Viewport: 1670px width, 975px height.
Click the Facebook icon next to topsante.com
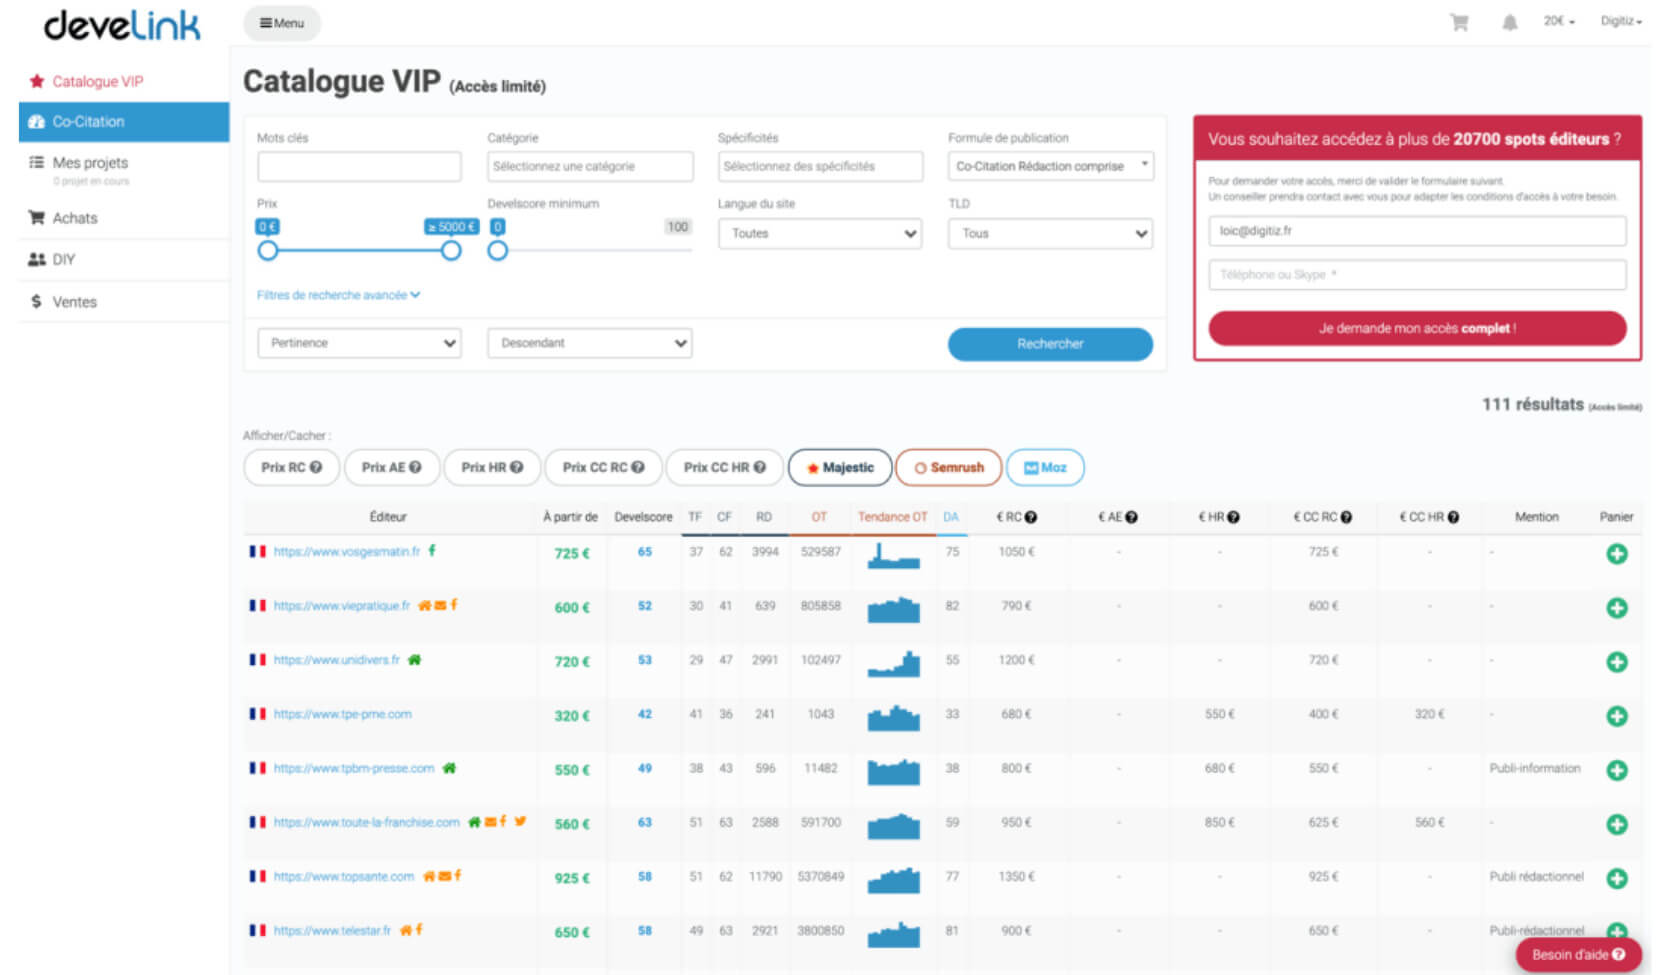[458, 875]
